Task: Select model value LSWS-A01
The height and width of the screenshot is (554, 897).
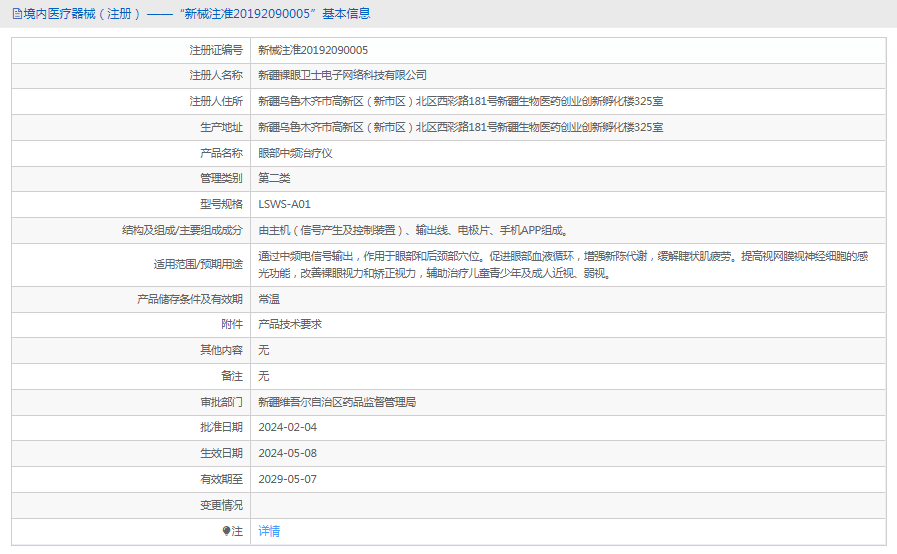Action: [x=284, y=204]
